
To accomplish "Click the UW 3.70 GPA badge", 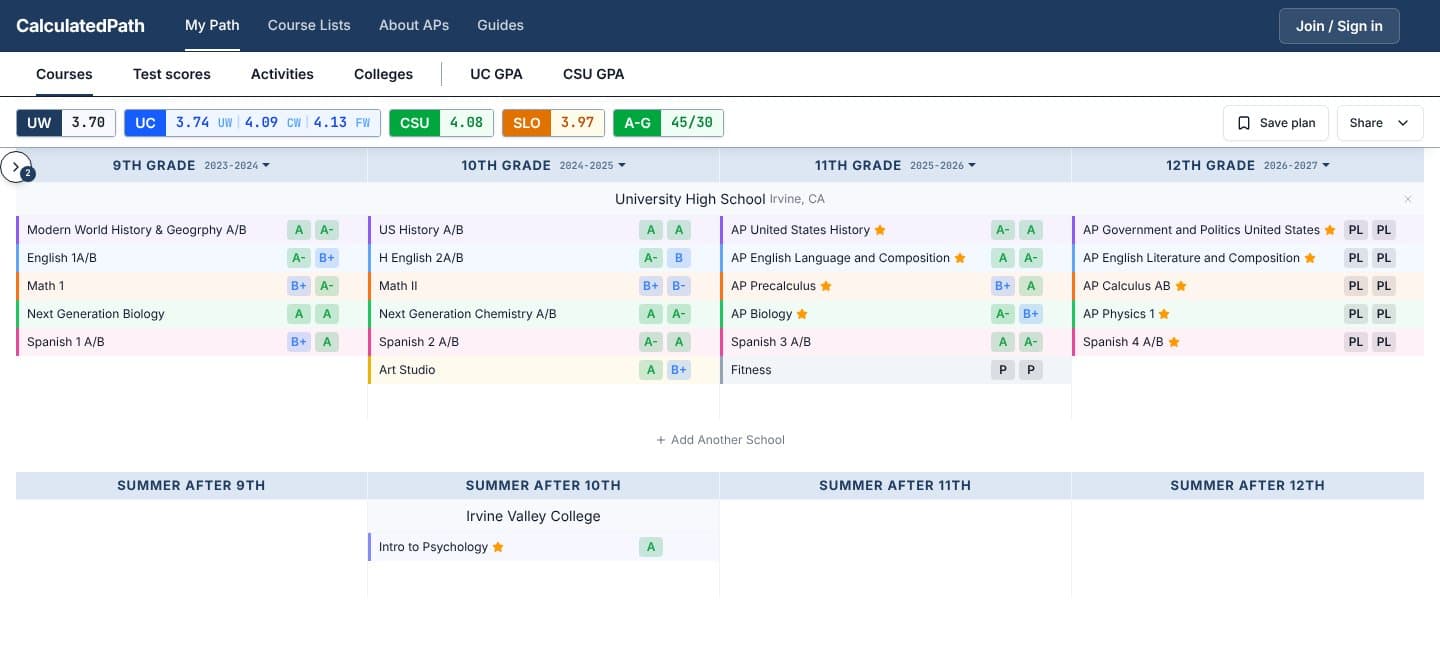I will pyautogui.click(x=66, y=123).
